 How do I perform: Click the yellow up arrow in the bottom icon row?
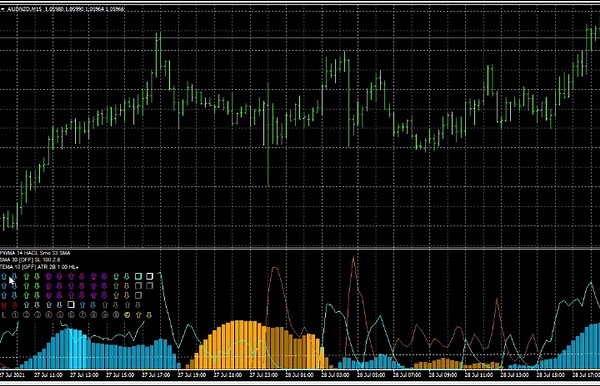[139, 315]
